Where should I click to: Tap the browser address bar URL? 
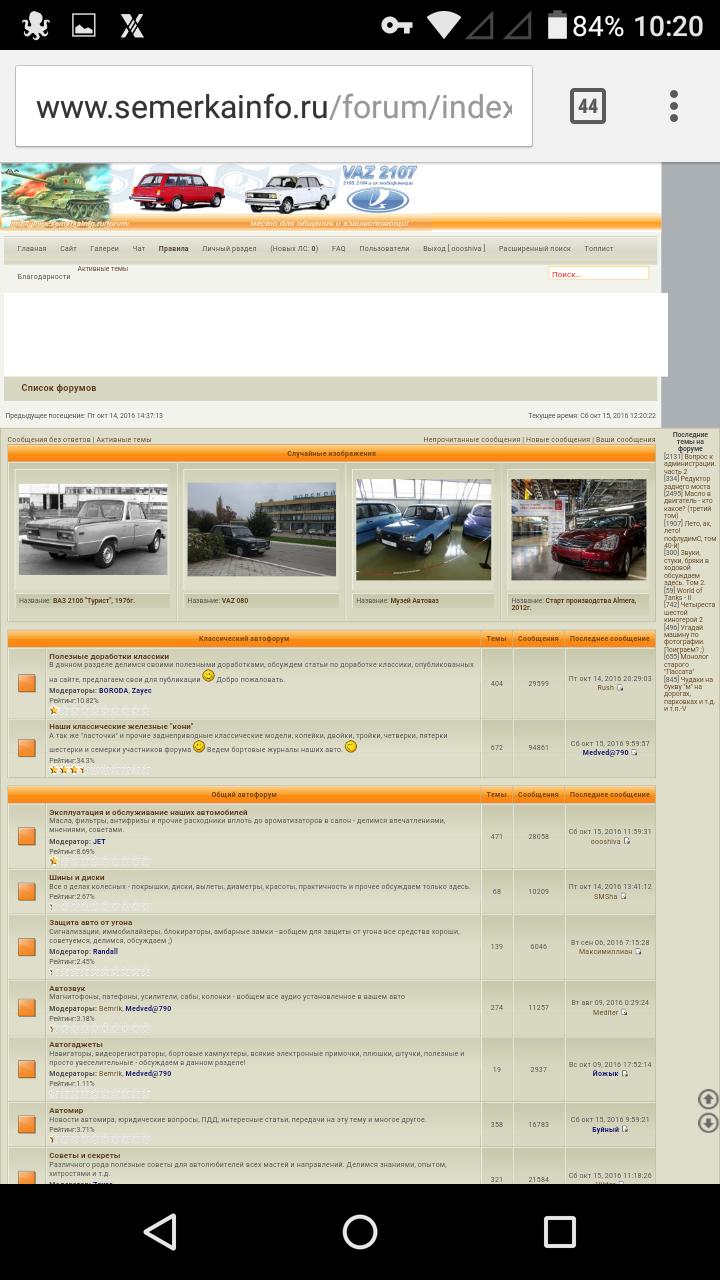click(274, 106)
